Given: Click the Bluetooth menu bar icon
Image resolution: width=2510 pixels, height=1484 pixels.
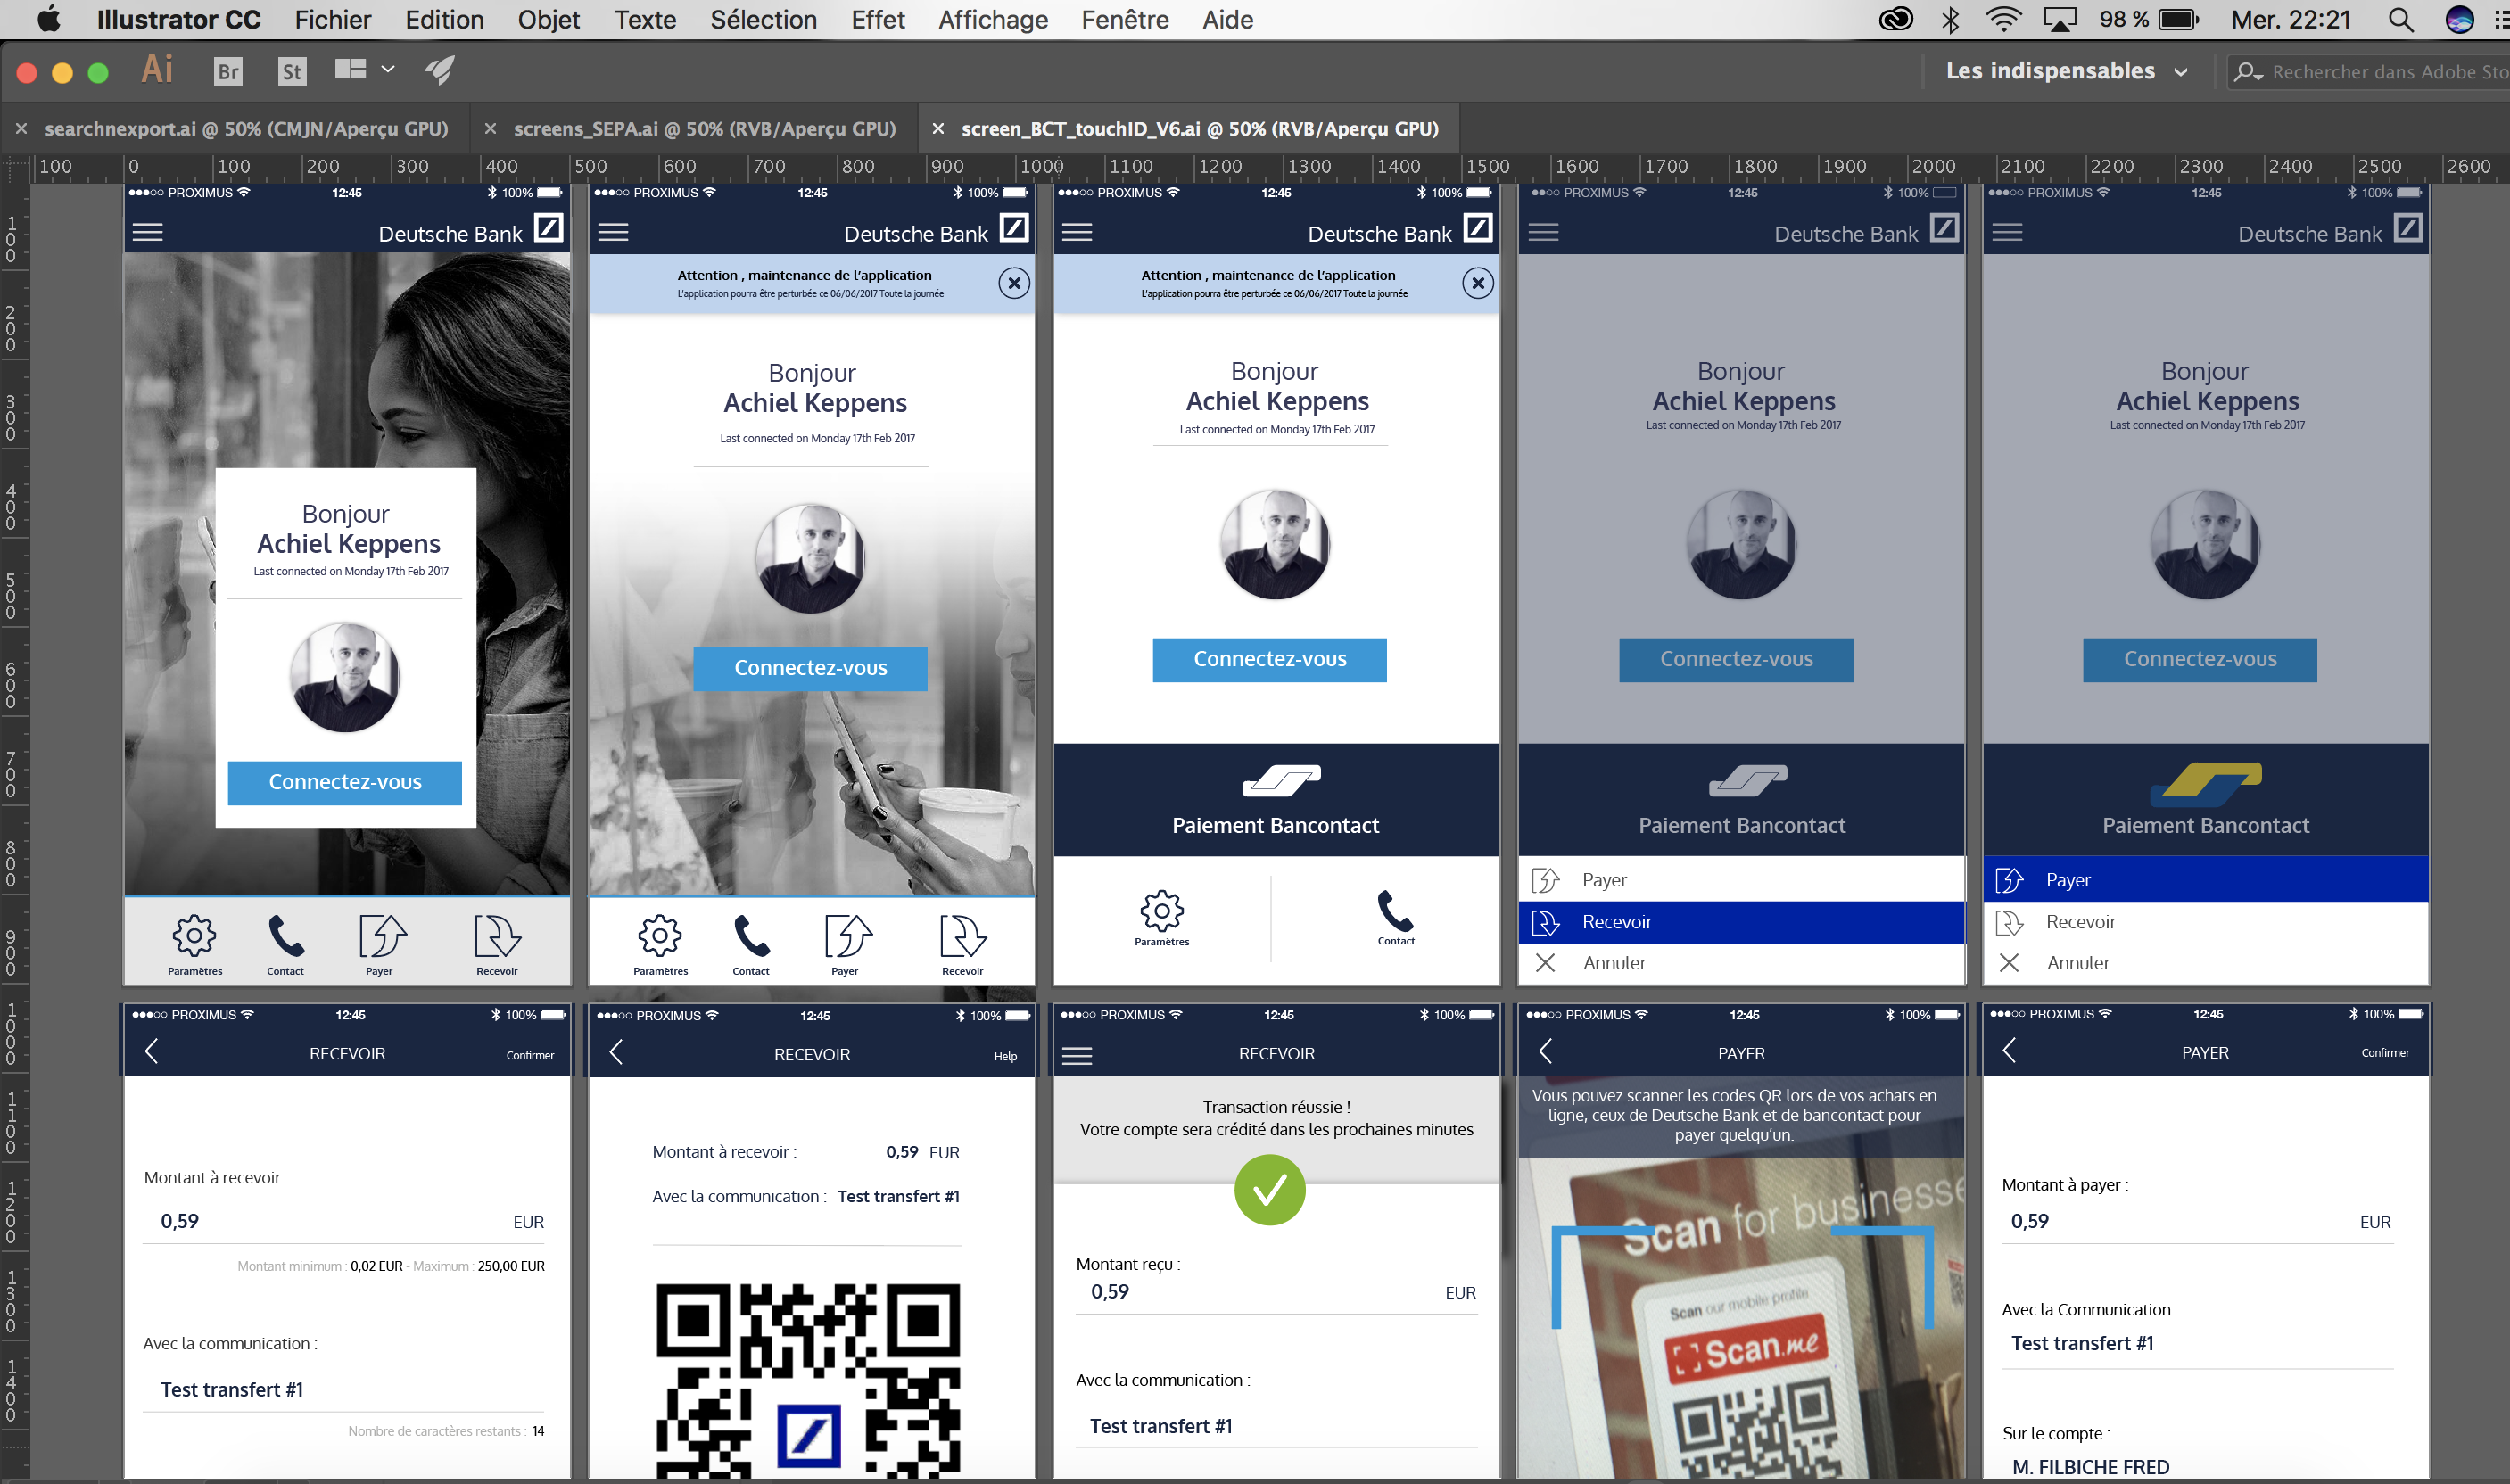Looking at the screenshot, I should click(x=1950, y=19).
